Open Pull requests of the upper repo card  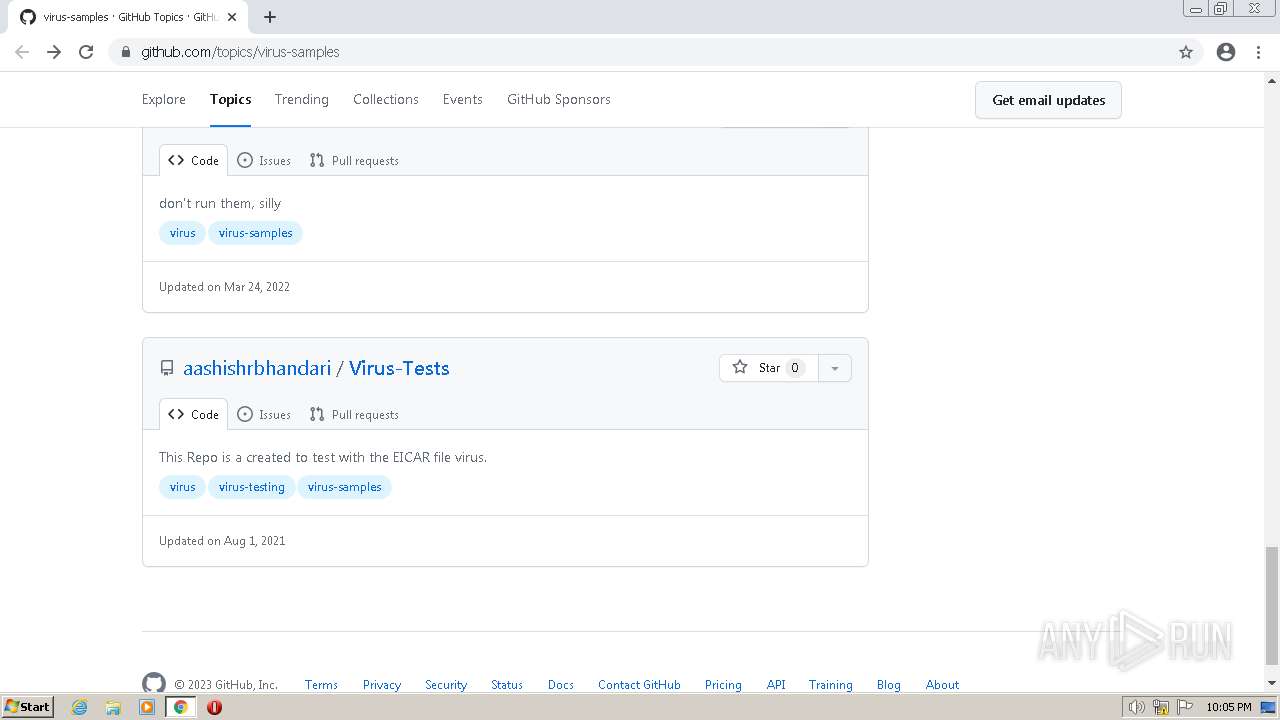click(x=354, y=160)
